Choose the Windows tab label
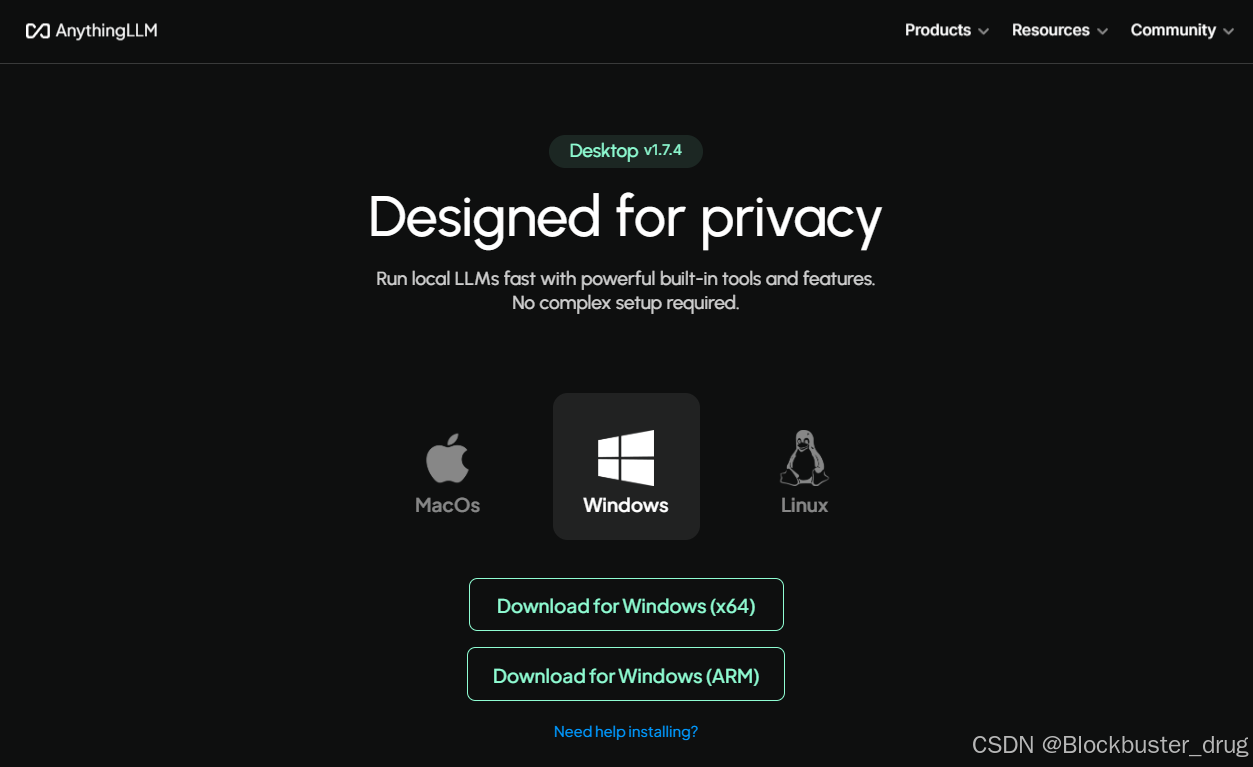This screenshot has height=767, width=1253. click(626, 505)
